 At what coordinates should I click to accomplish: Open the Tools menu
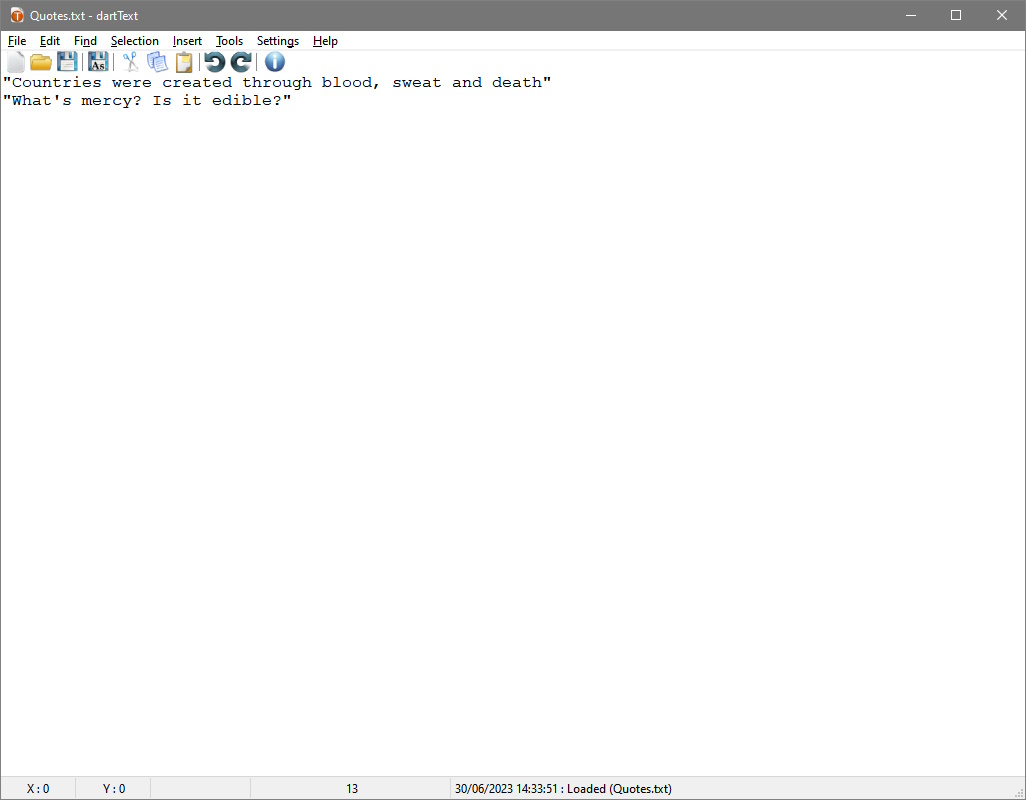229,41
